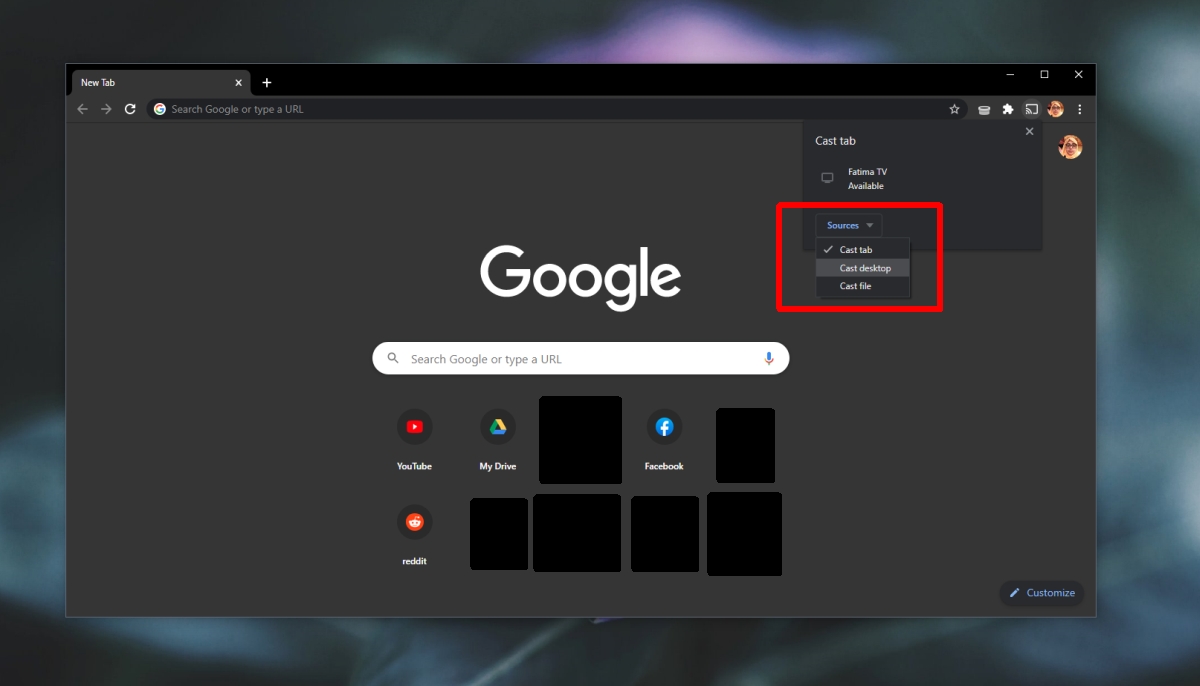Click the address bar
The height and width of the screenshot is (686, 1200).
pyautogui.click(x=558, y=109)
